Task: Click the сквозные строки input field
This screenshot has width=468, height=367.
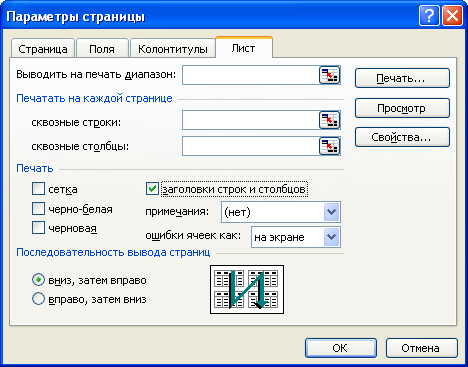Action: coord(251,120)
